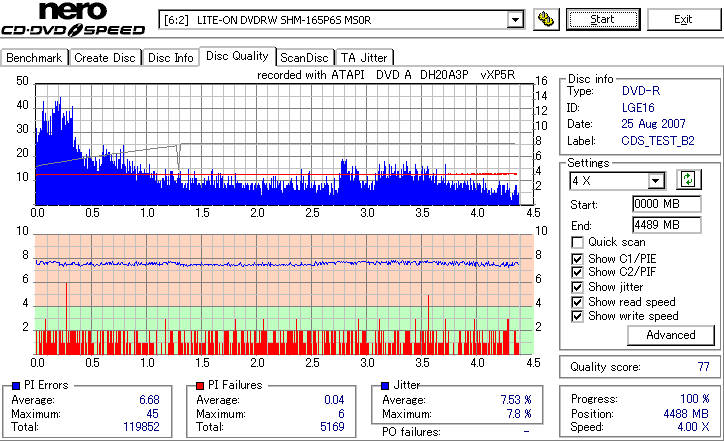Click the Nero CD-DVD Speed logo
This screenshot has width=724, height=441.
(73, 19)
